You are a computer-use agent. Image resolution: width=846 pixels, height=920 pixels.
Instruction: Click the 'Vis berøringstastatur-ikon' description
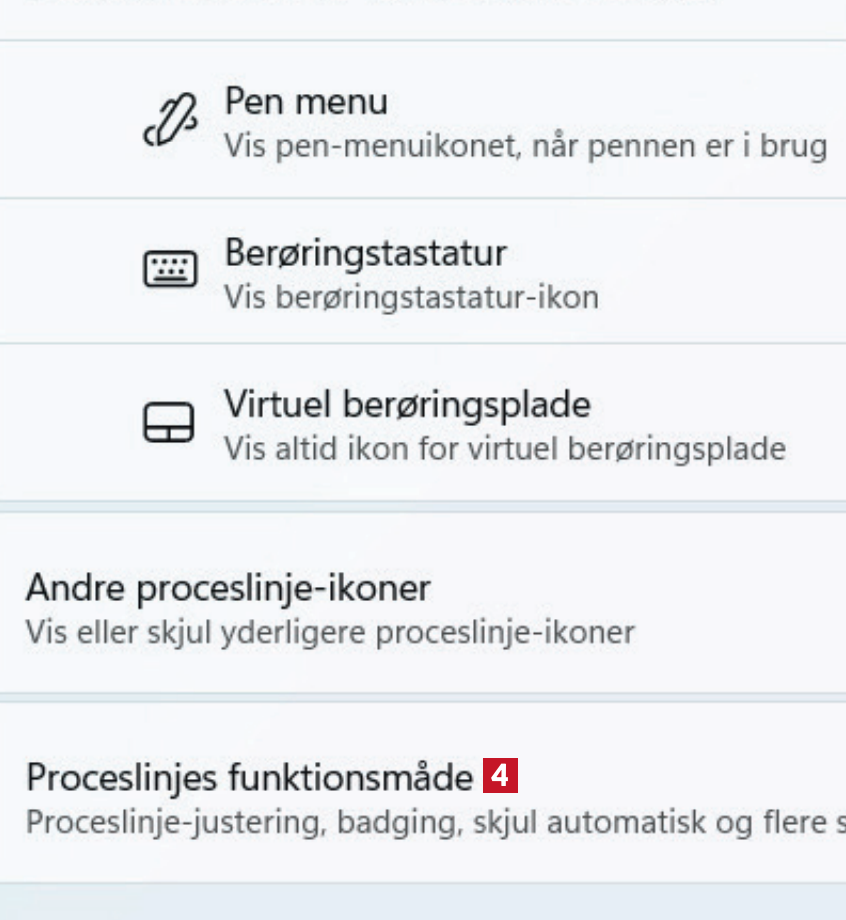click(410, 297)
